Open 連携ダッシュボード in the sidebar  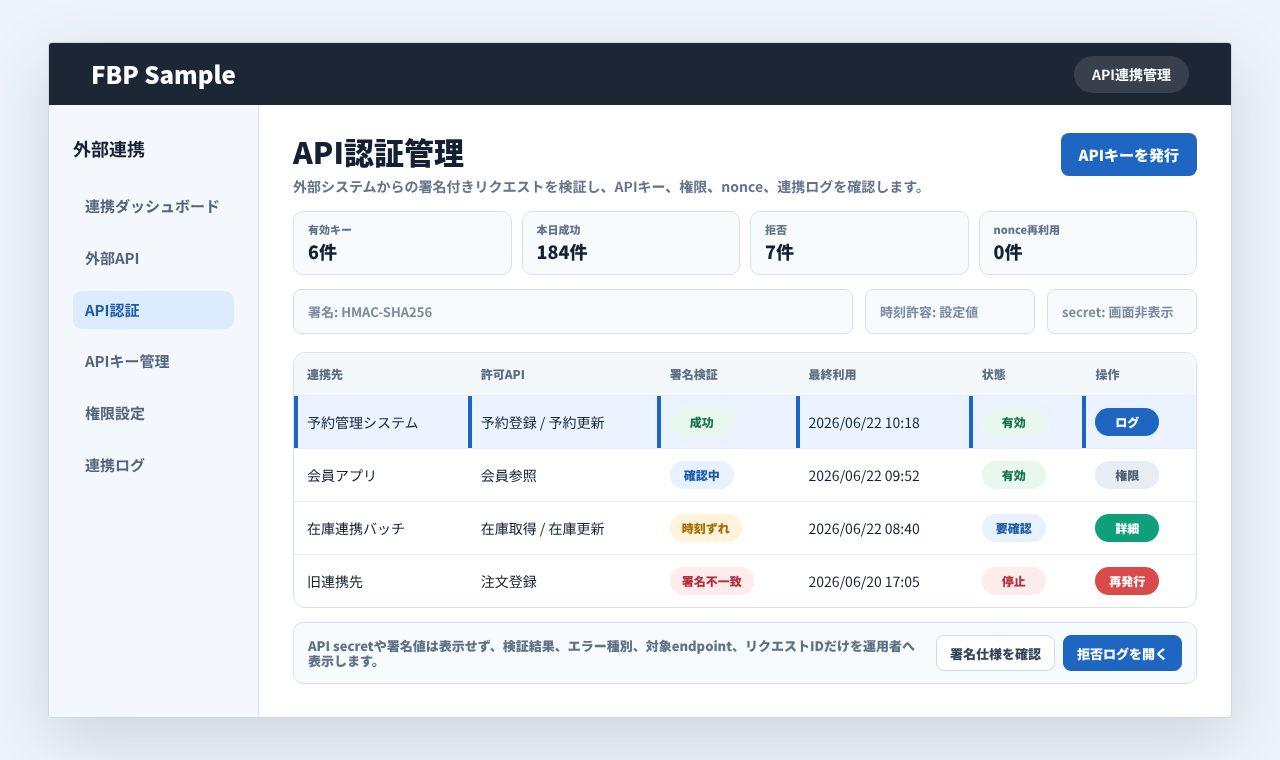tap(153, 206)
